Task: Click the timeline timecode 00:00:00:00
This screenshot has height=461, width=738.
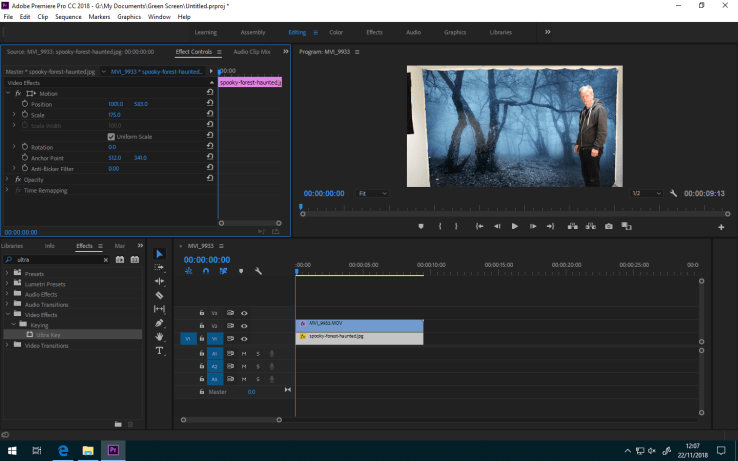Action: click(207, 260)
